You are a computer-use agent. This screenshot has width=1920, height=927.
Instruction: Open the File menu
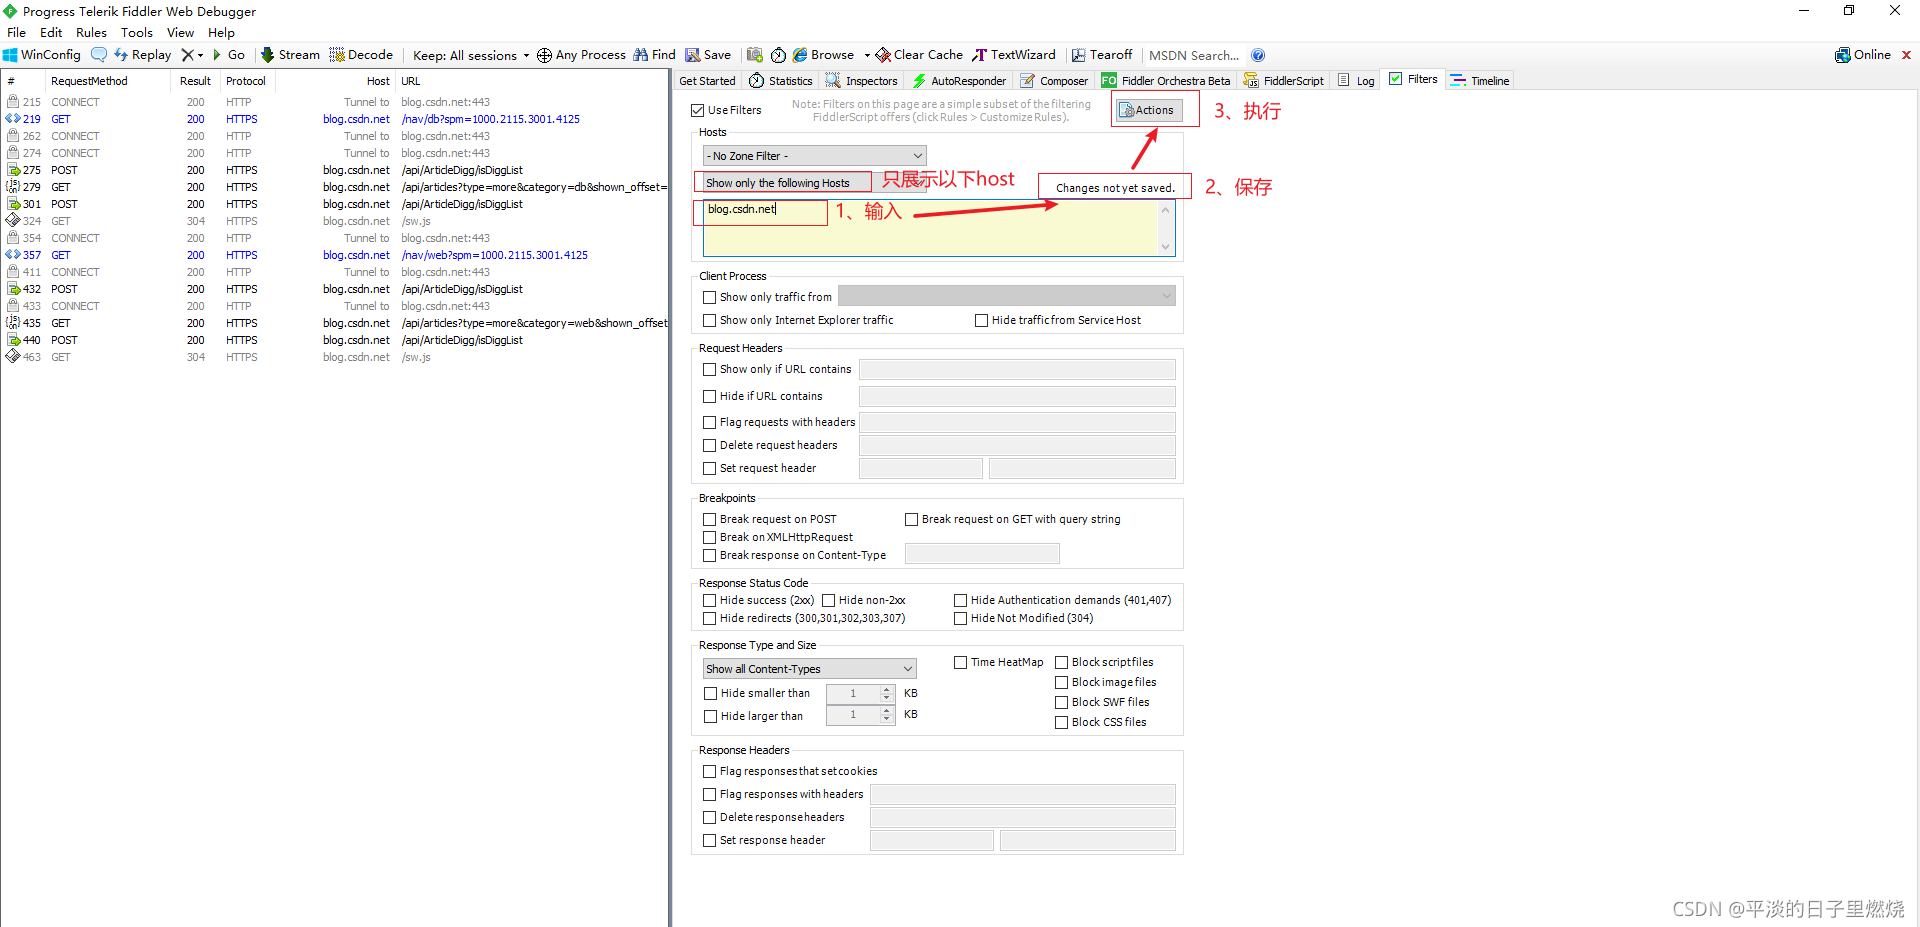[17, 33]
